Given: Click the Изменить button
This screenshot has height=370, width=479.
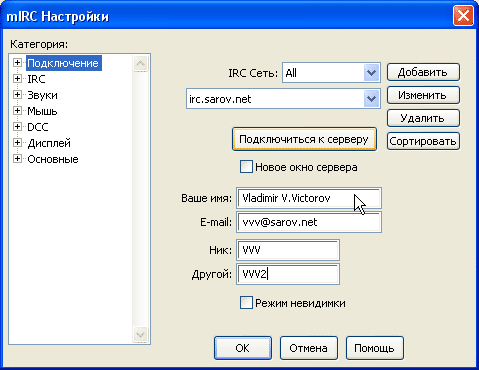Looking at the screenshot, I should (423, 95).
